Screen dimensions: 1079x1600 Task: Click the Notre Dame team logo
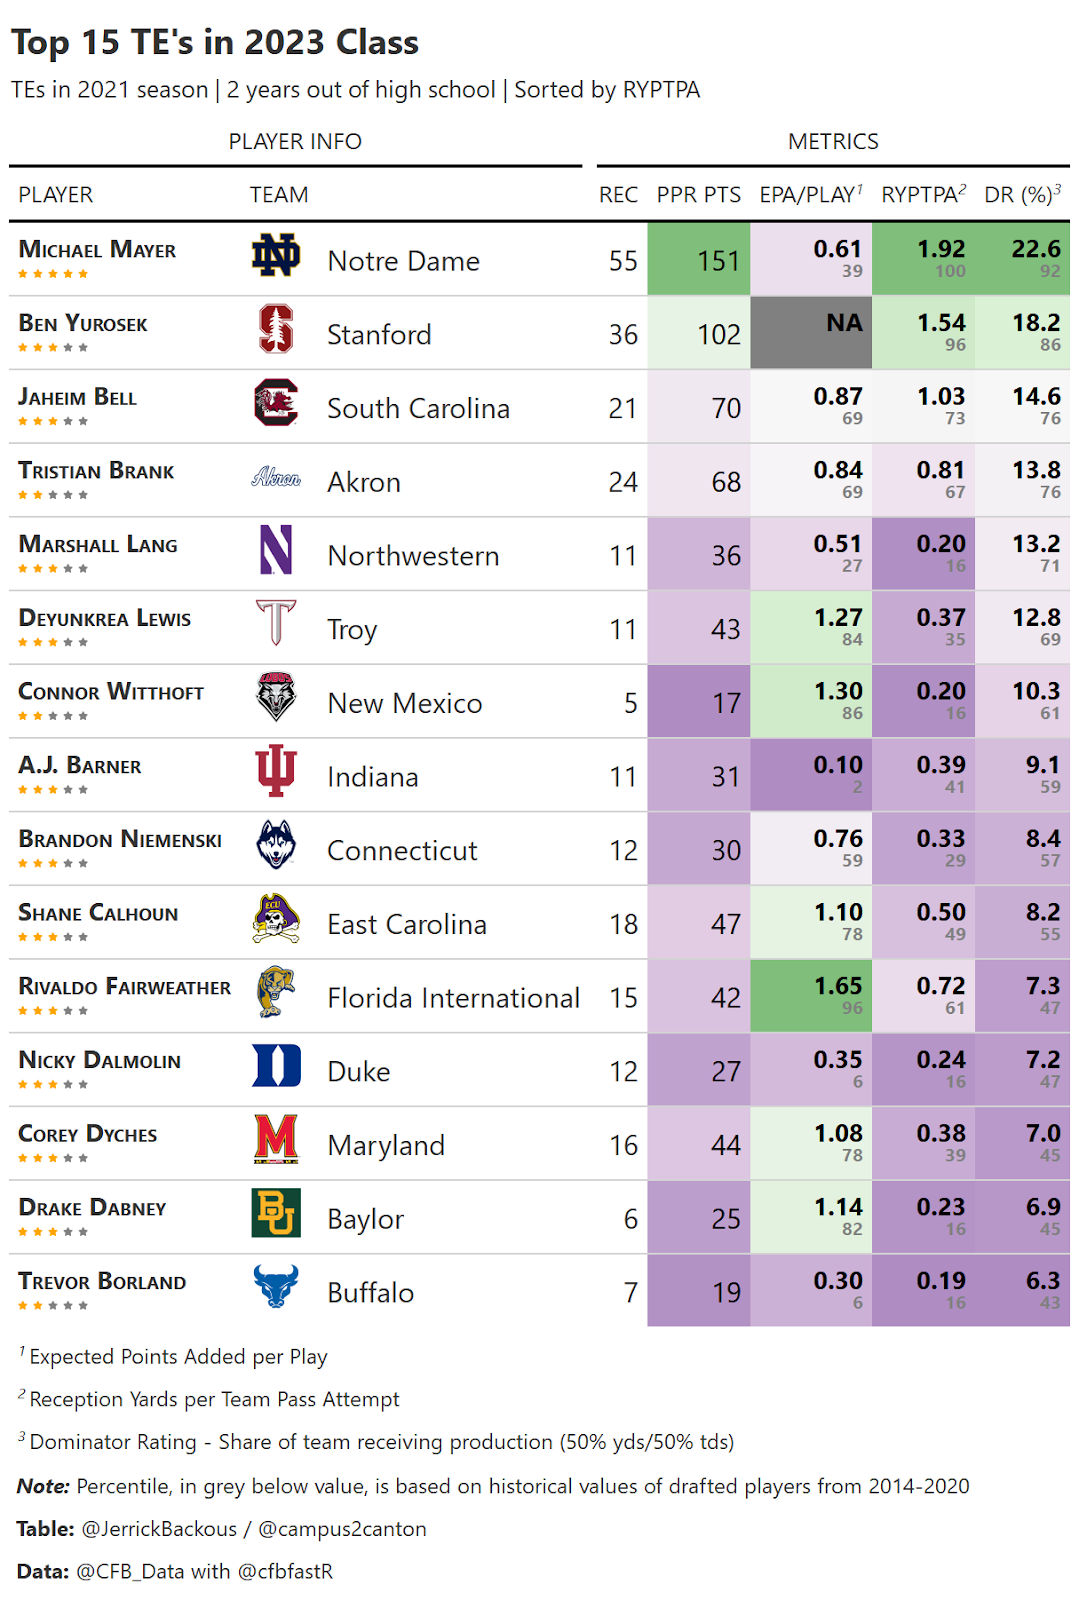tap(275, 256)
